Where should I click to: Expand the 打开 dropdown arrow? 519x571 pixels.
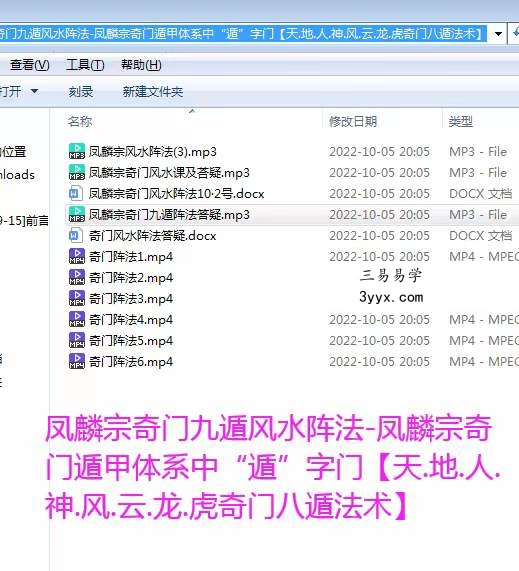coord(35,91)
